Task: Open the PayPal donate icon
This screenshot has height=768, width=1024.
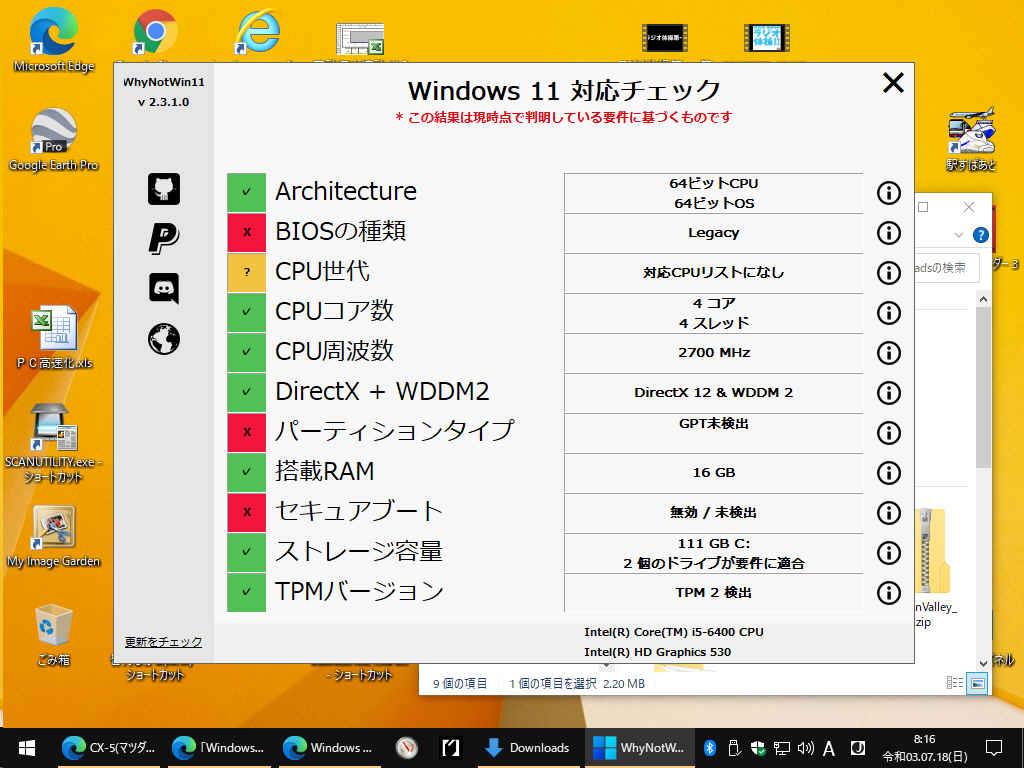Action: pyautogui.click(x=163, y=238)
